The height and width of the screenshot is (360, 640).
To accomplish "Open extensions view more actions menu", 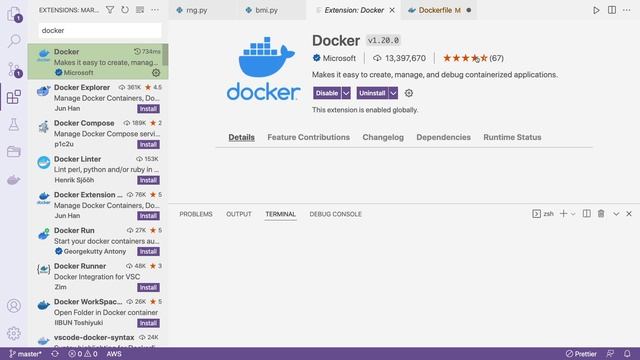I will [x=155, y=10].
